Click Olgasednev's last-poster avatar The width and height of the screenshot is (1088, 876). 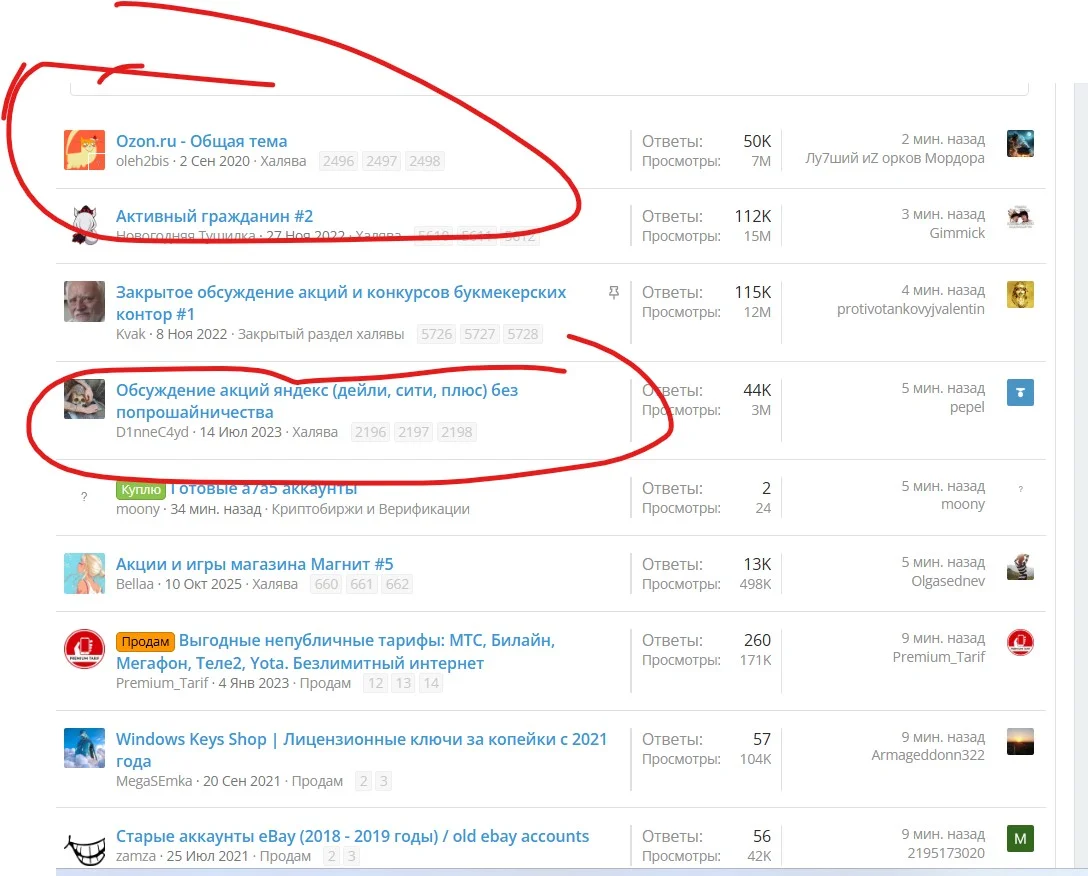tap(1020, 566)
